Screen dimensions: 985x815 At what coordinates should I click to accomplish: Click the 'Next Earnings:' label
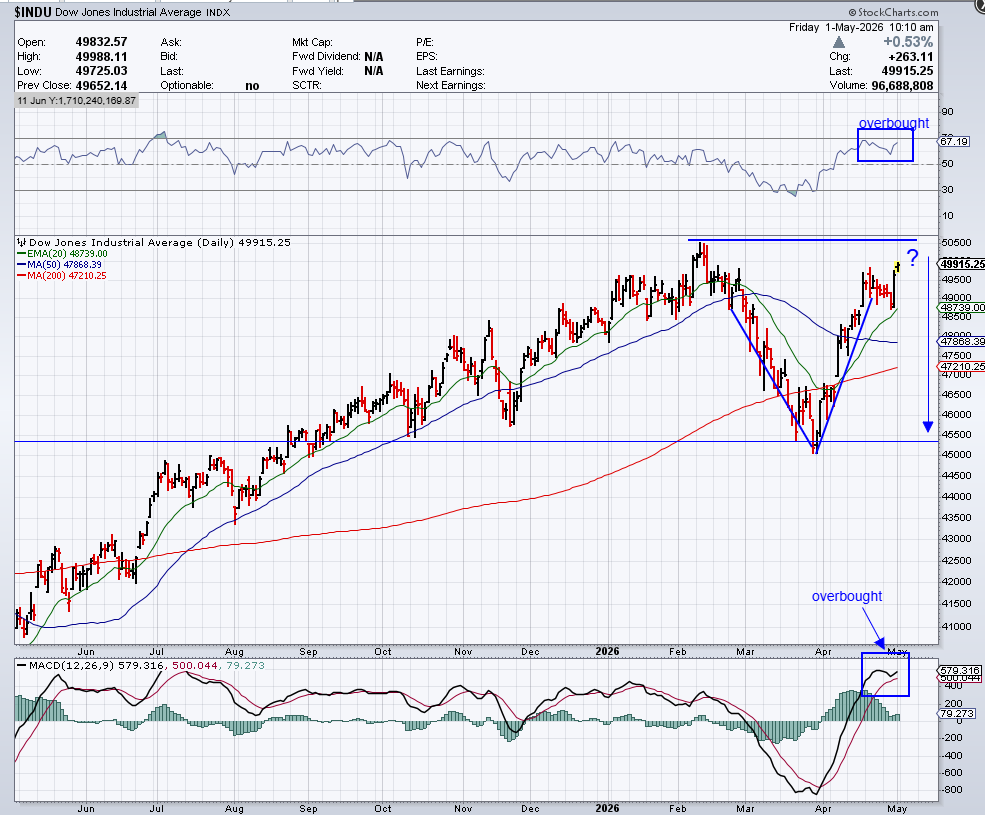pos(450,85)
